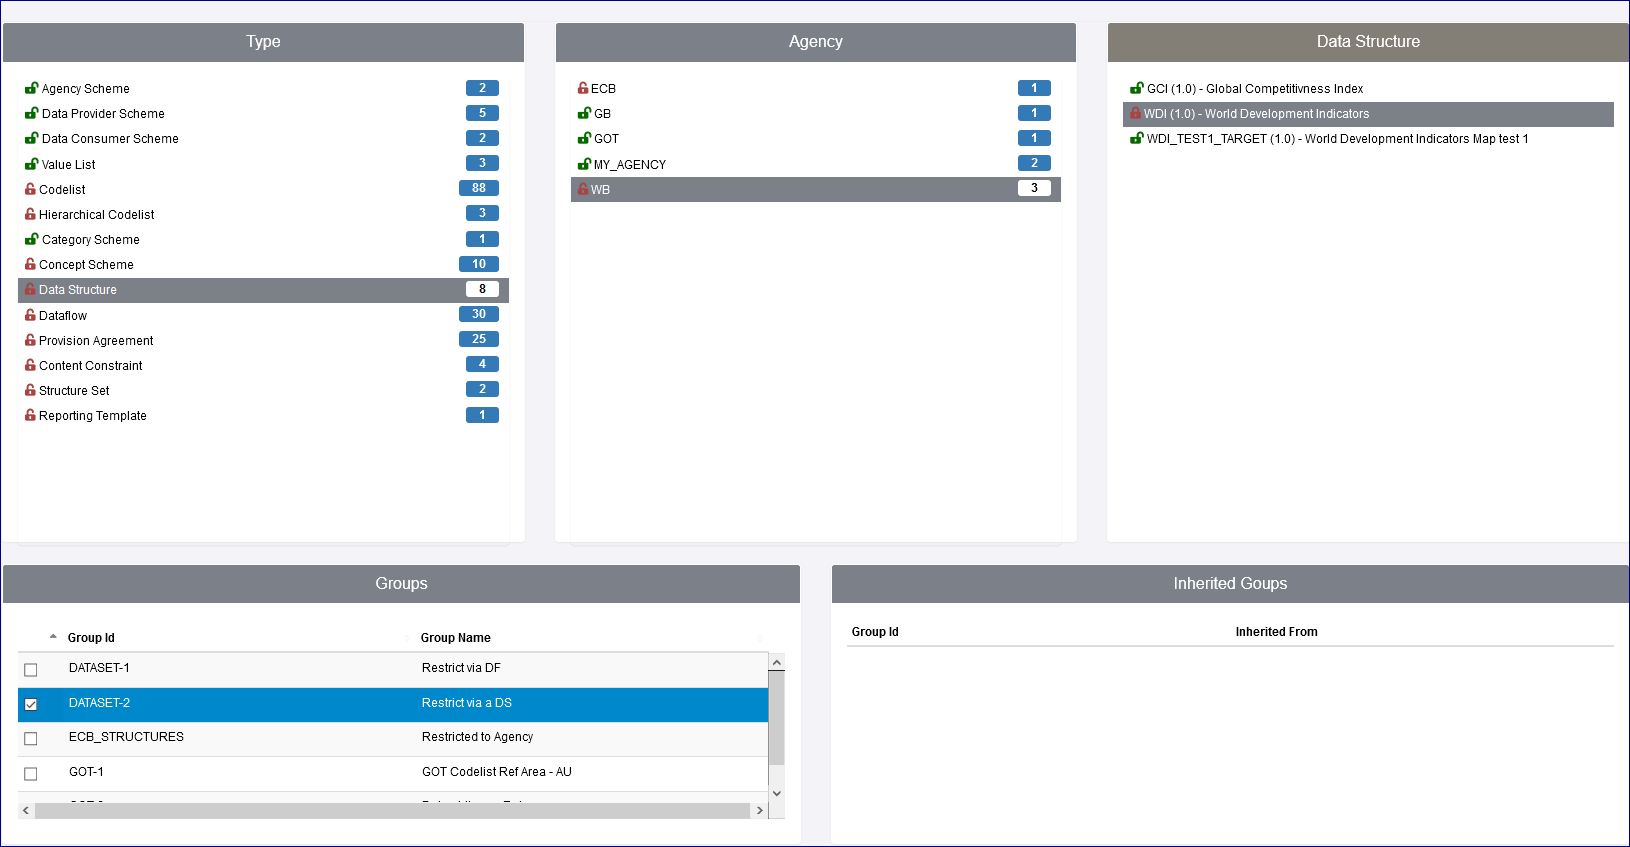Click the horizontal scrollbar in Groups table
This screenshot has height=847, width=1630.
tap(392, 811)
